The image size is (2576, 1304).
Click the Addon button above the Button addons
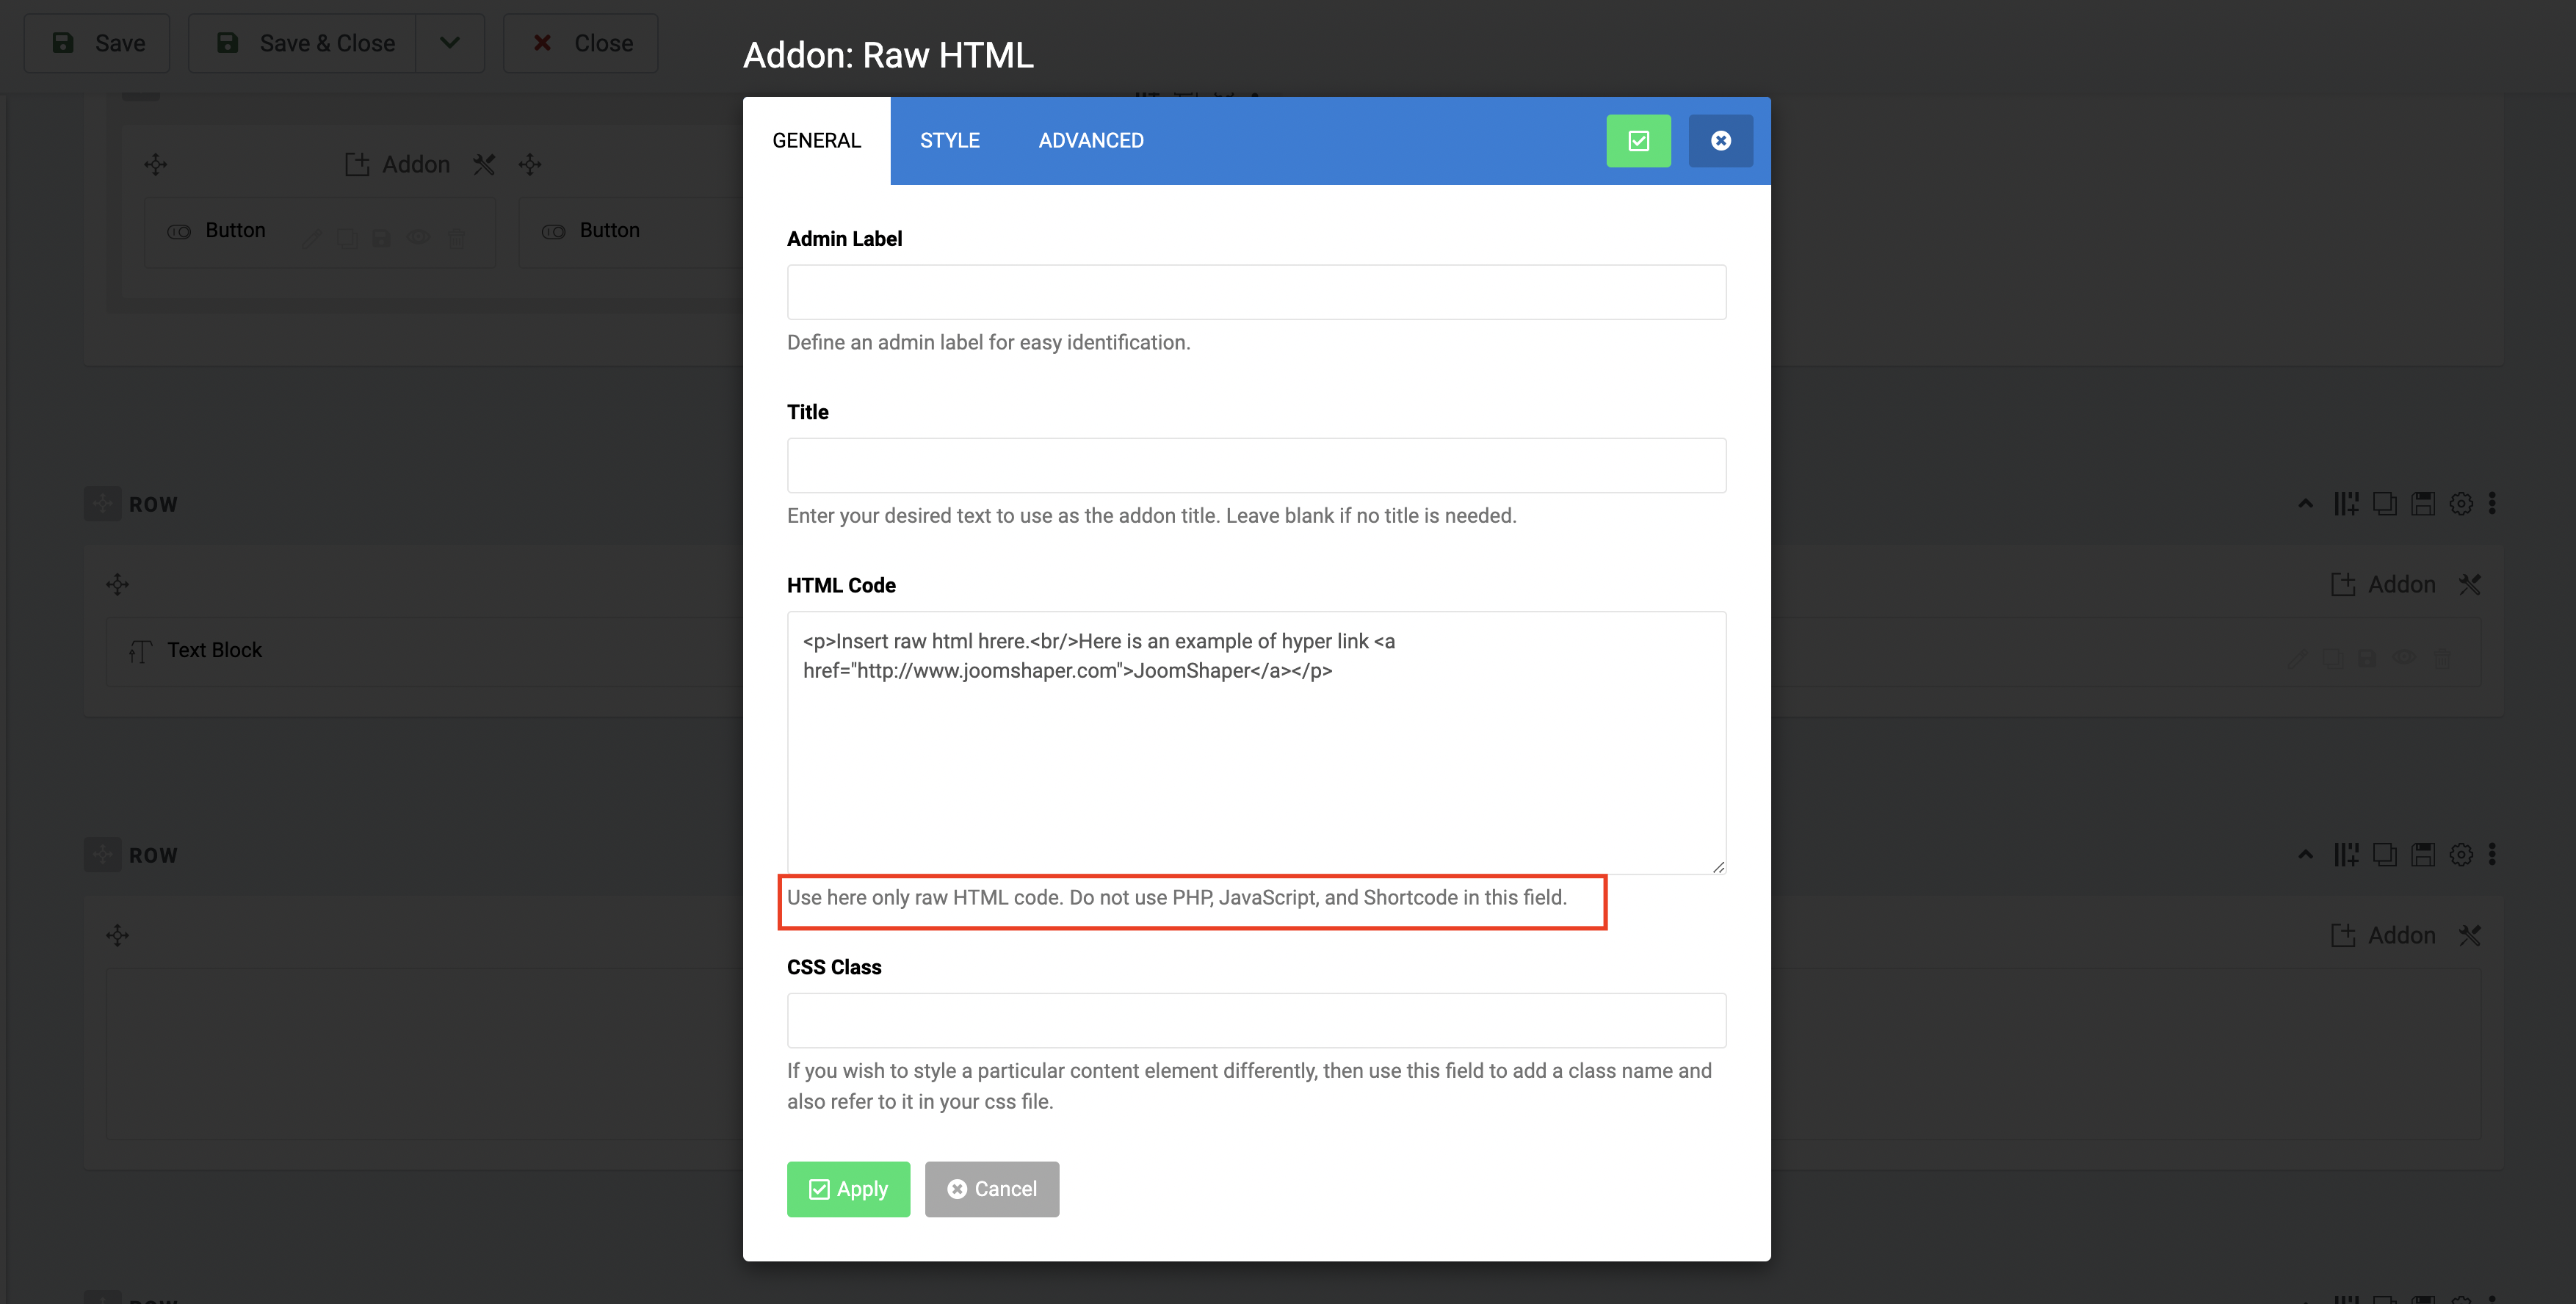click(397, 164)
